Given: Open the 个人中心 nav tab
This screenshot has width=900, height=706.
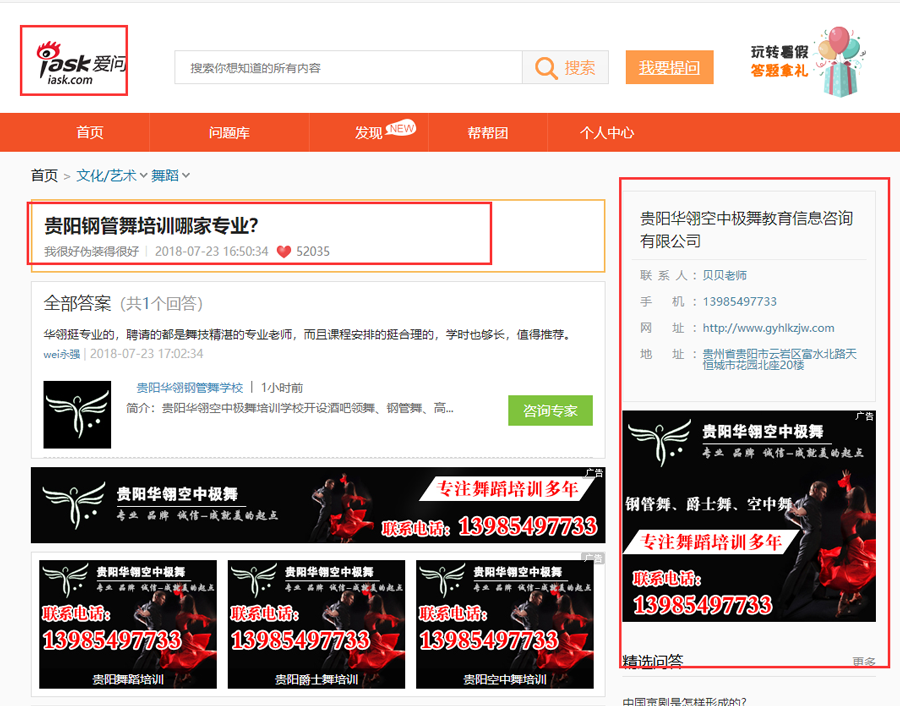Looking at the screenshot, I should click(607, 133).
